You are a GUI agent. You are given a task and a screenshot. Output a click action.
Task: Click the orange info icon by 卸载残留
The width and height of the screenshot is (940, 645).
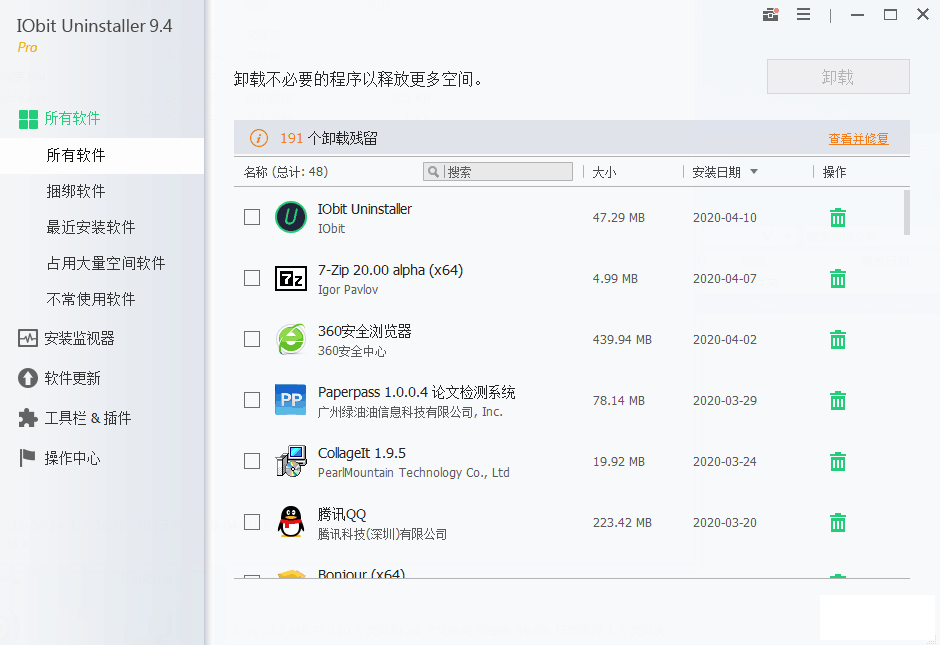(x=259, y=138)
